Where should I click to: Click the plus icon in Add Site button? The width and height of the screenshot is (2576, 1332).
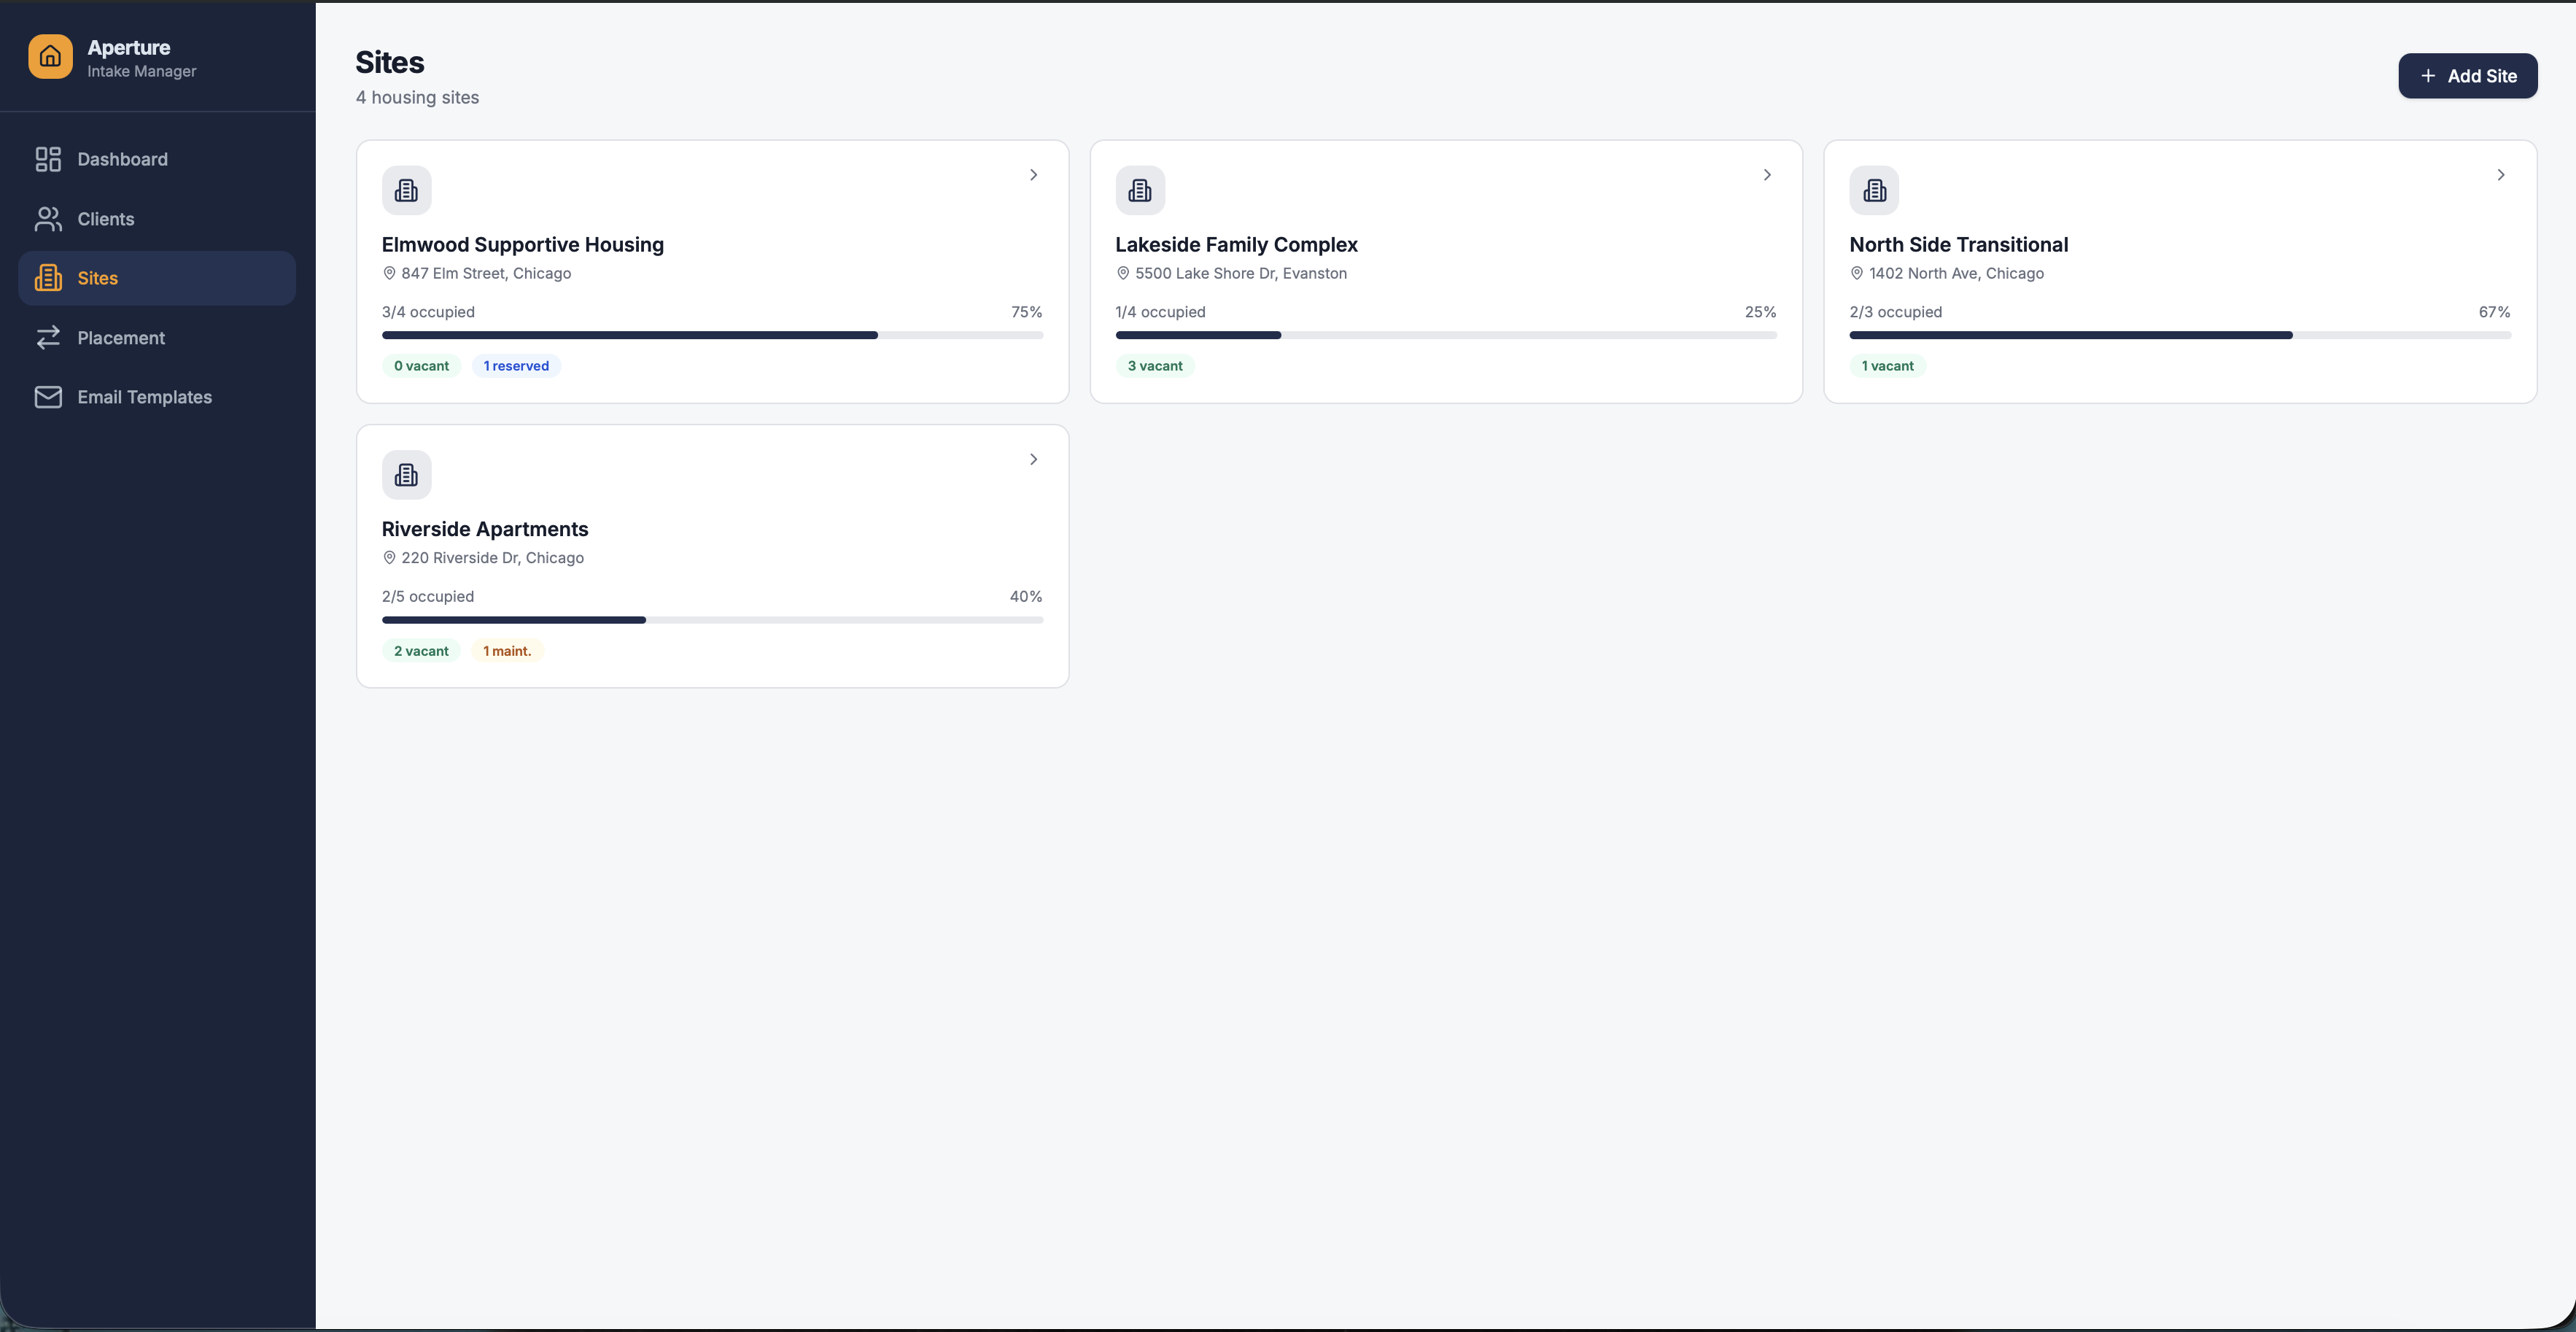click(2428, 76)
